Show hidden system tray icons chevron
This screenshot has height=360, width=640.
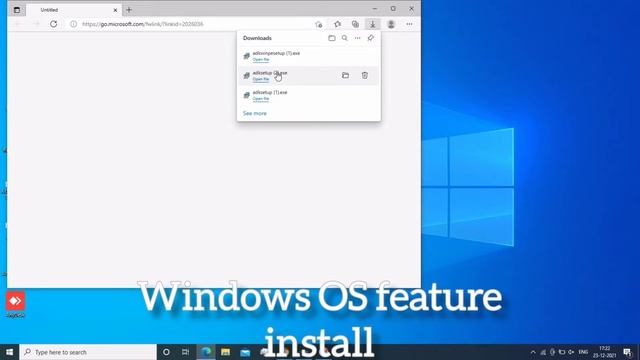(x=533, y=352)
